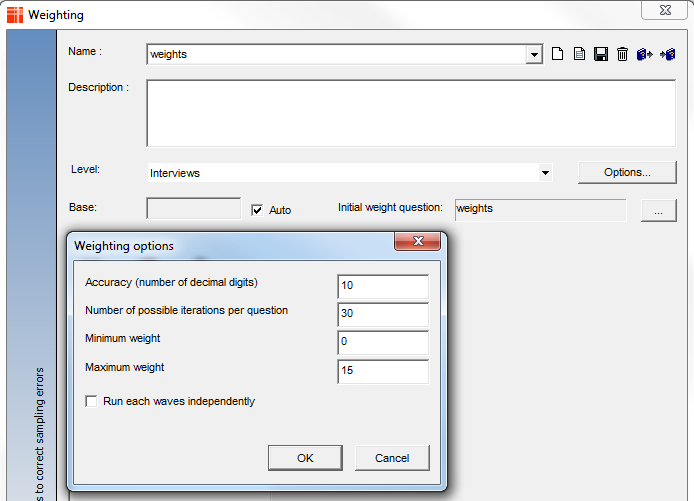Delete weighting with trash can icon
Screen dimensions: 694x501
[x=622, y=54]
